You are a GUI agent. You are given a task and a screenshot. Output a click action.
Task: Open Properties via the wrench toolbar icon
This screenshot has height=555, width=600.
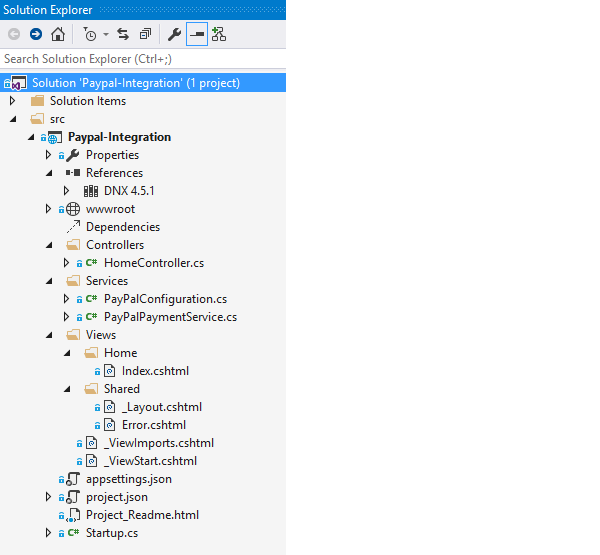point(174,34)
